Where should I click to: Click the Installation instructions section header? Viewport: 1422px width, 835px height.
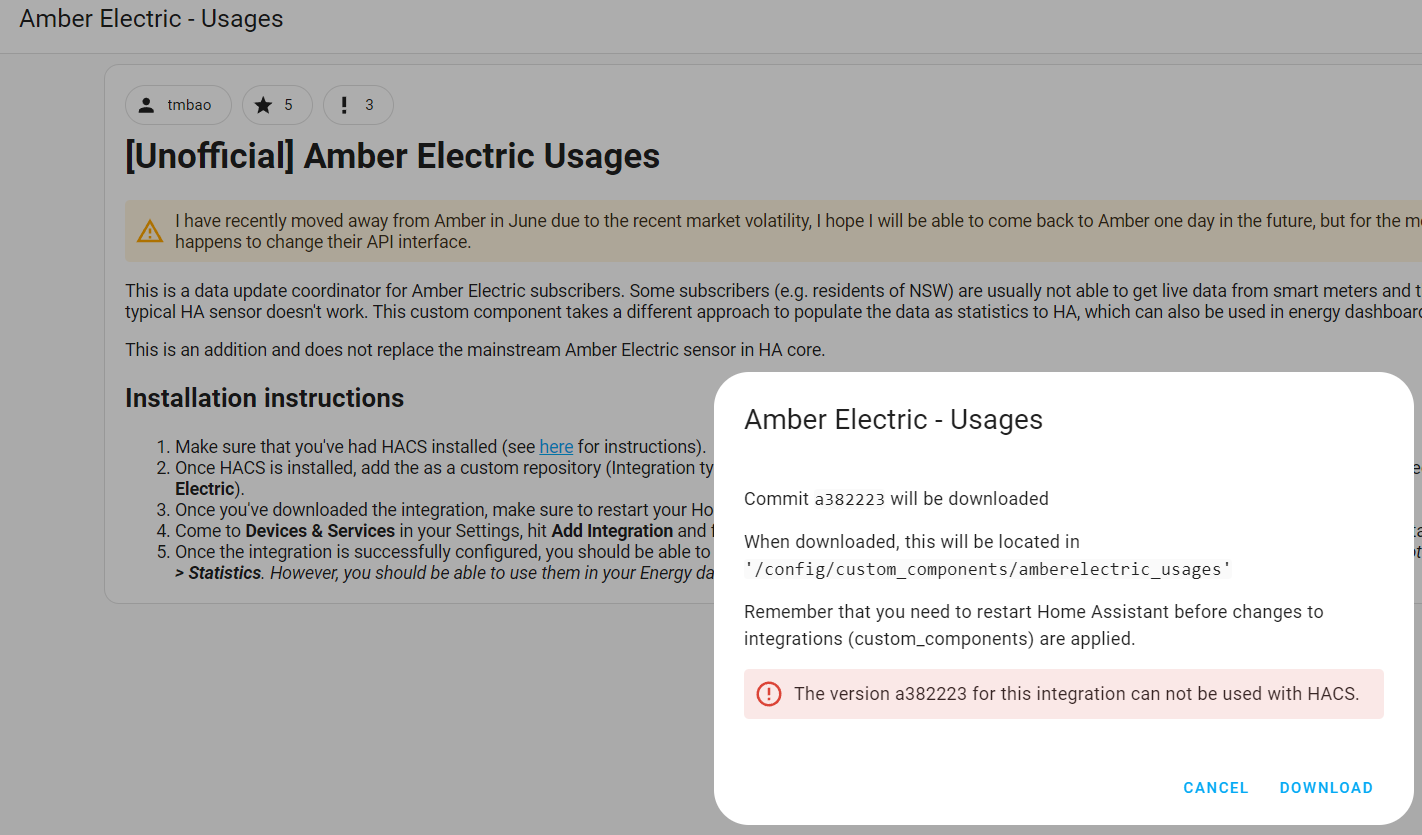pos(264,397)
